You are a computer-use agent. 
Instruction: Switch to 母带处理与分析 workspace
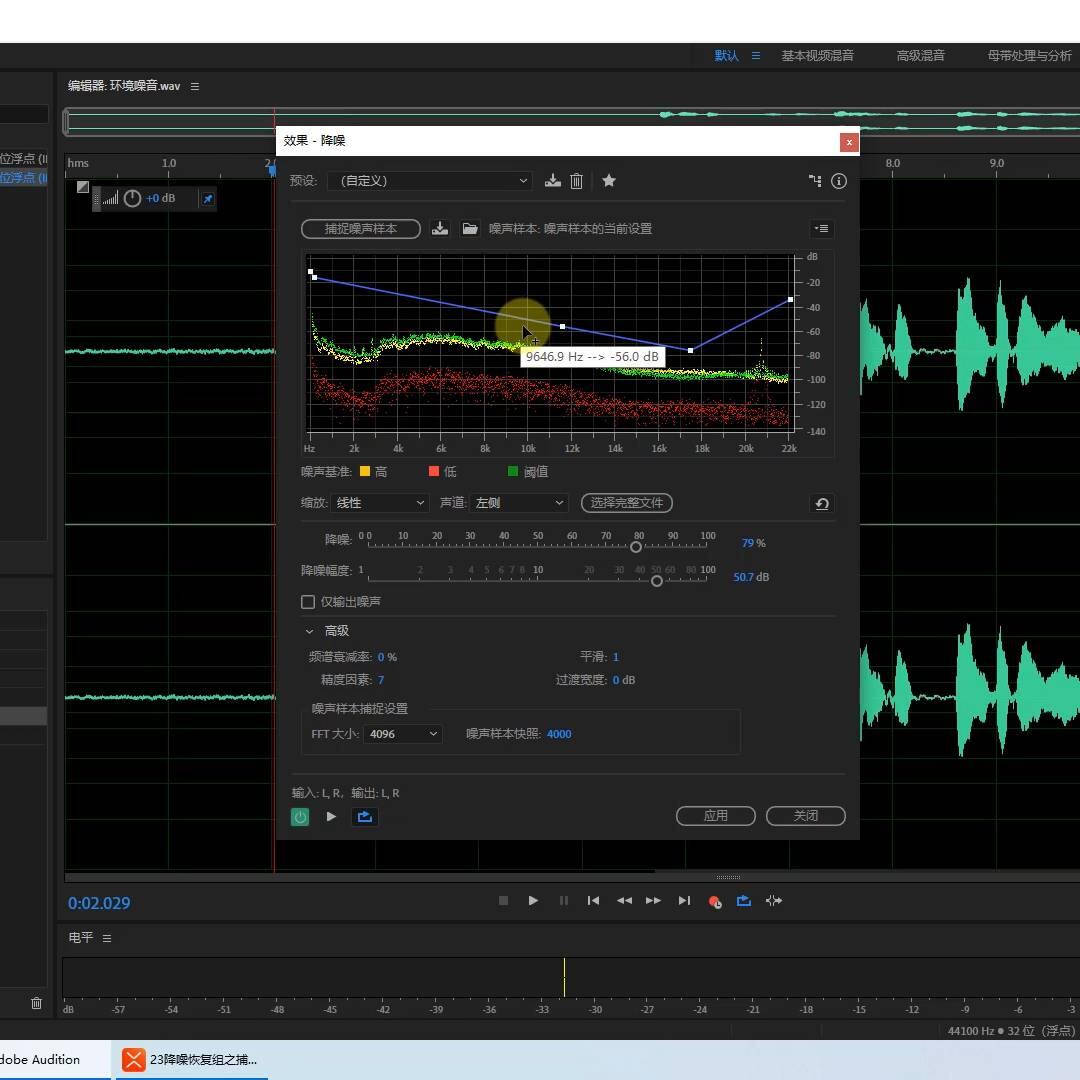(1029, 56)
